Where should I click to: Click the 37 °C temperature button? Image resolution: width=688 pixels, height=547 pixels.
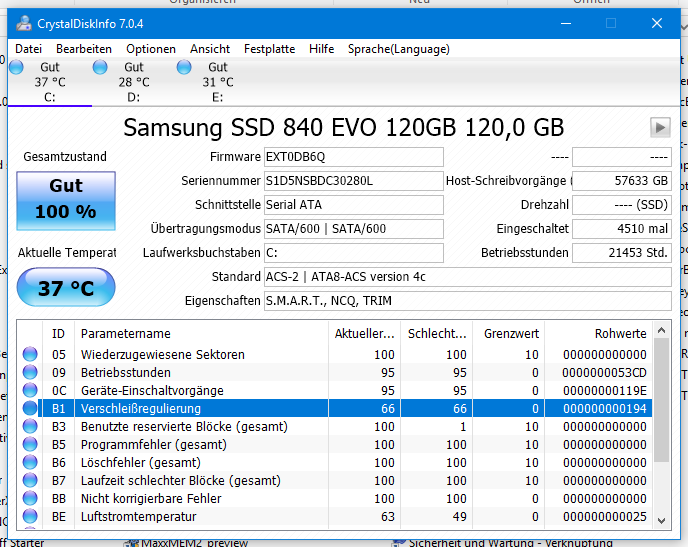click(66, 287)
